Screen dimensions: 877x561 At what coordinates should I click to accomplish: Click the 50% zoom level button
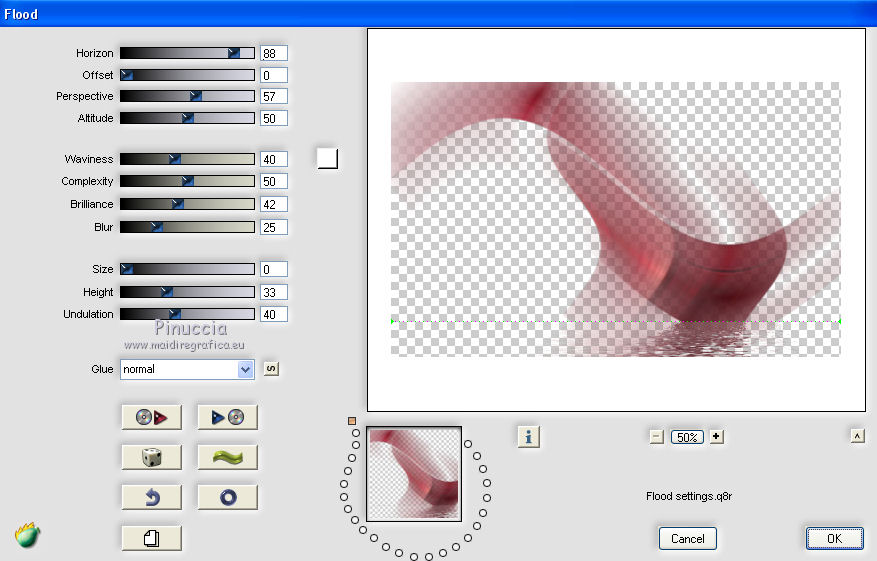click(x=687, y=437)
